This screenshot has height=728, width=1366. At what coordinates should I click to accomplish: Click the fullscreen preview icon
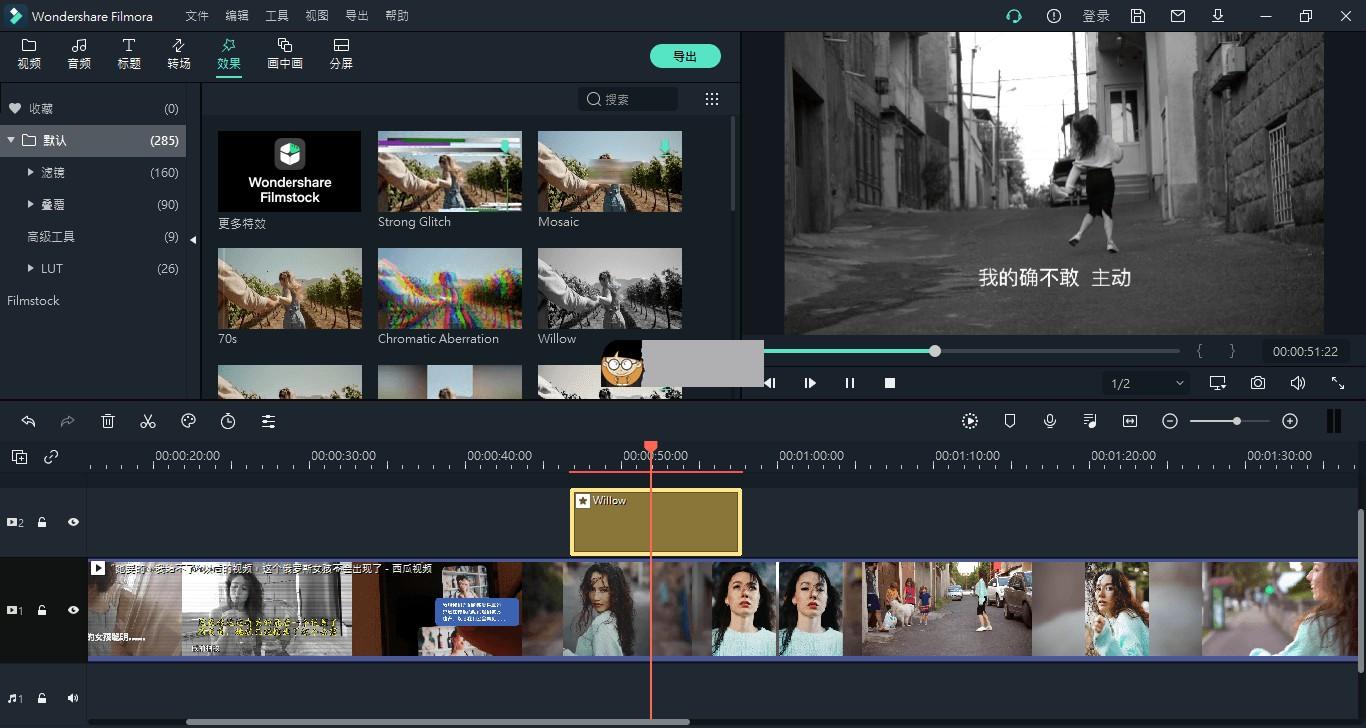point(1338,383)
